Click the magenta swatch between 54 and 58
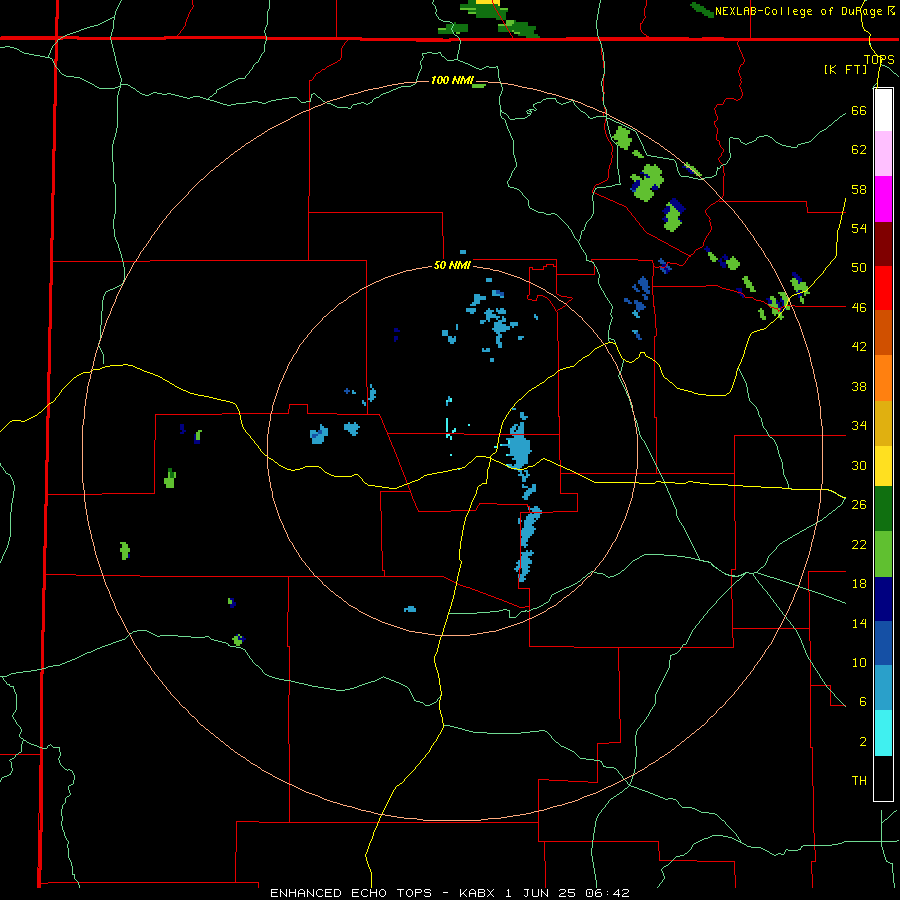900x900 pixels. pos(883,199)
